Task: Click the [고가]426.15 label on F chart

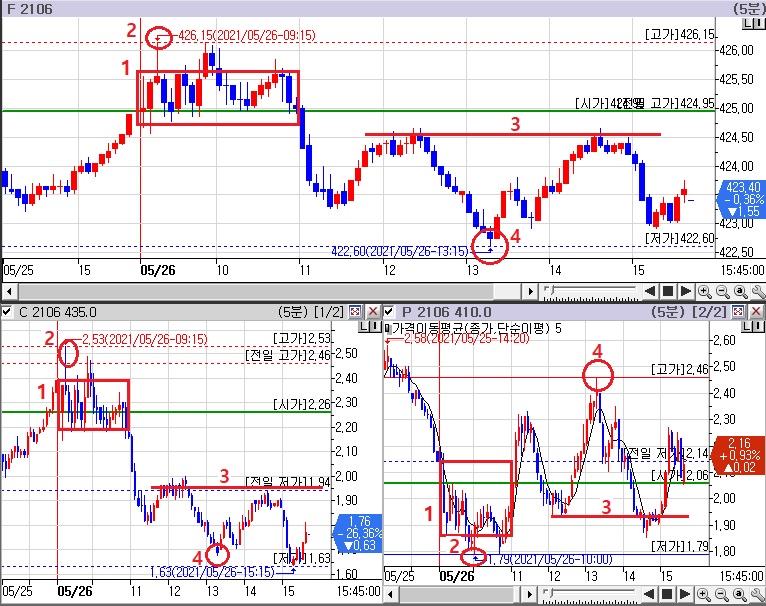Action: pyautogui.click(x=680, y=35)
